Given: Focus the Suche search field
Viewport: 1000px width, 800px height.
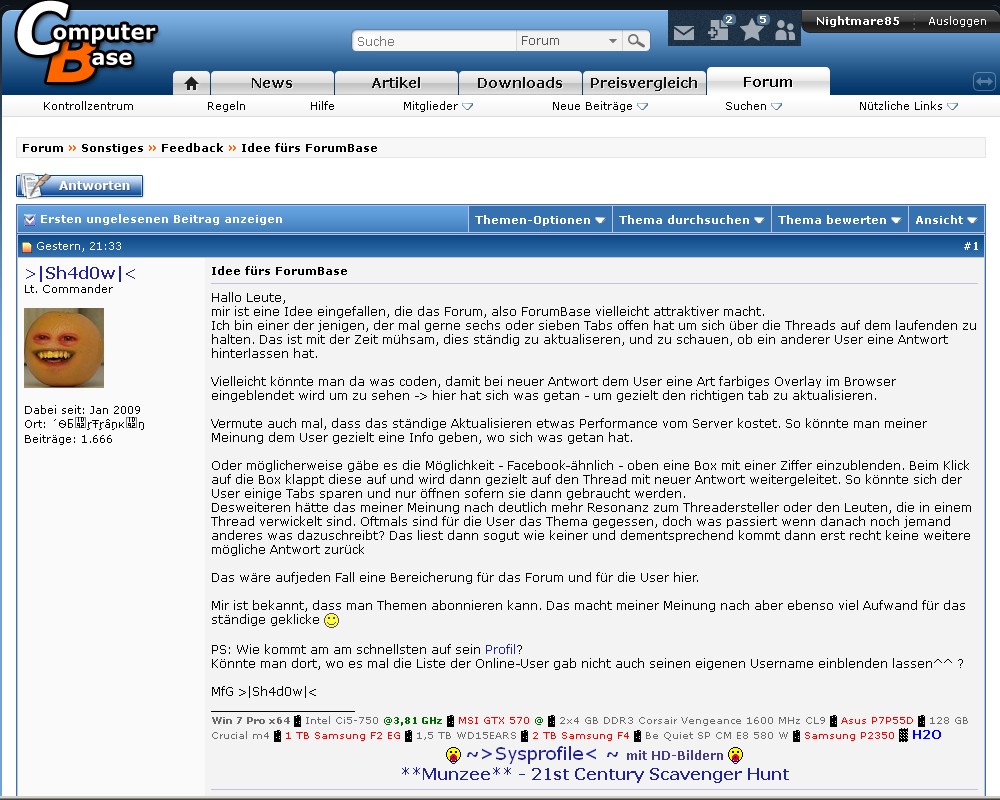Looking at the screenshot, I should click(434, 41).
